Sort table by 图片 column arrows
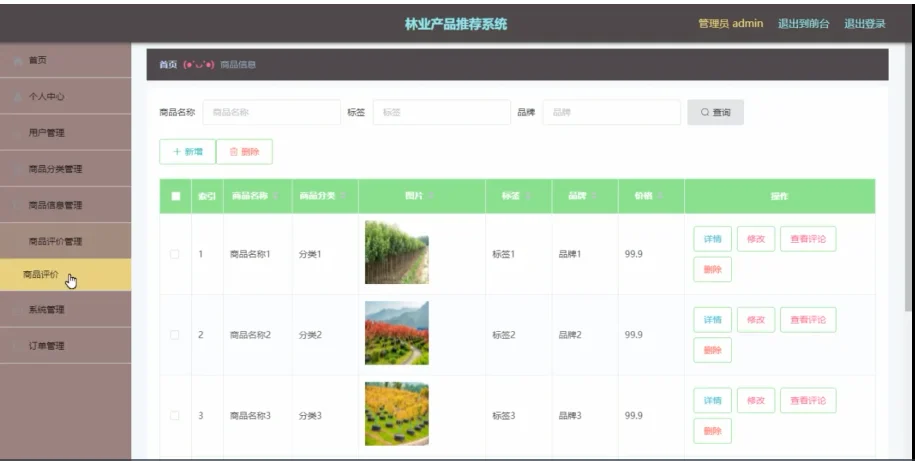This screenshot has height=461, width=915. [x=431, y=196]
